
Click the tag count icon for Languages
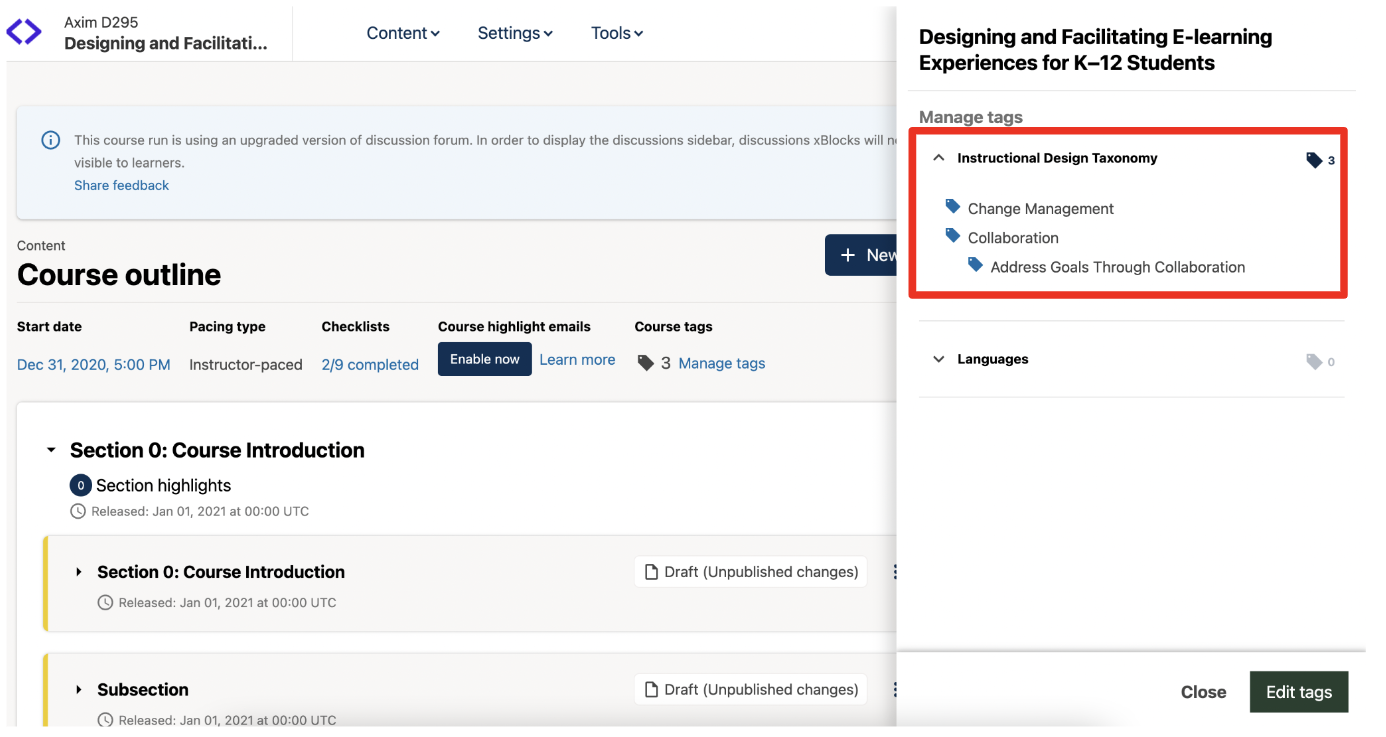(1314, 361)
